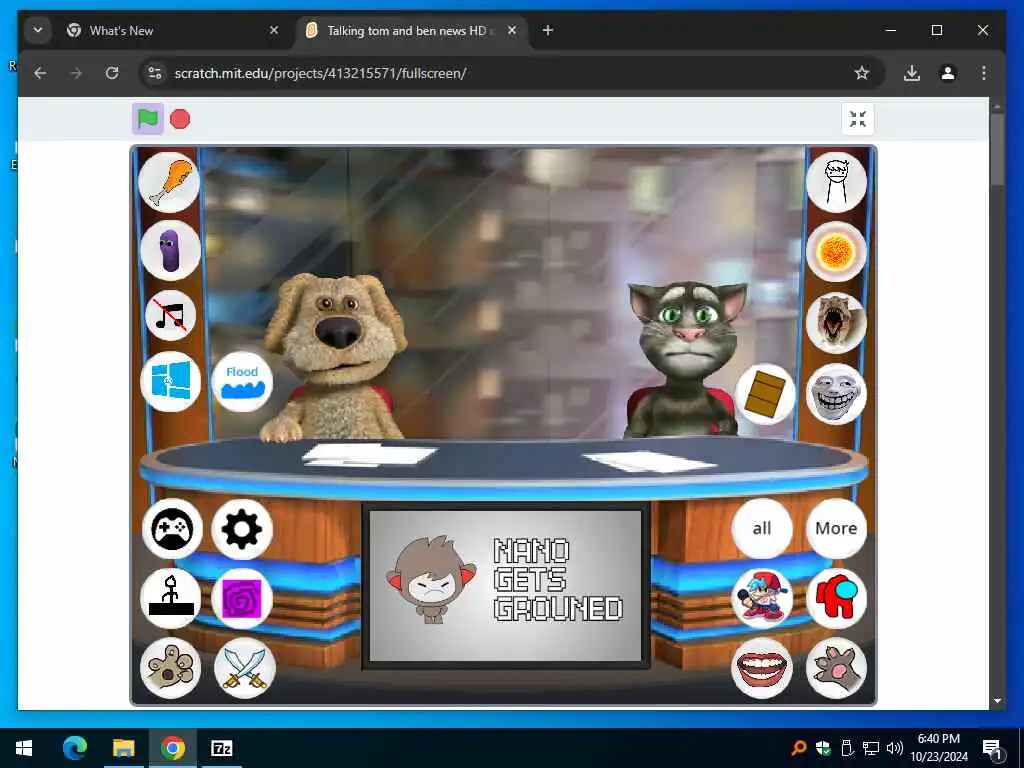Tap the smiling mouth button
The width and height of the screenshot is (1024, 768).
(x=761, y=667)
